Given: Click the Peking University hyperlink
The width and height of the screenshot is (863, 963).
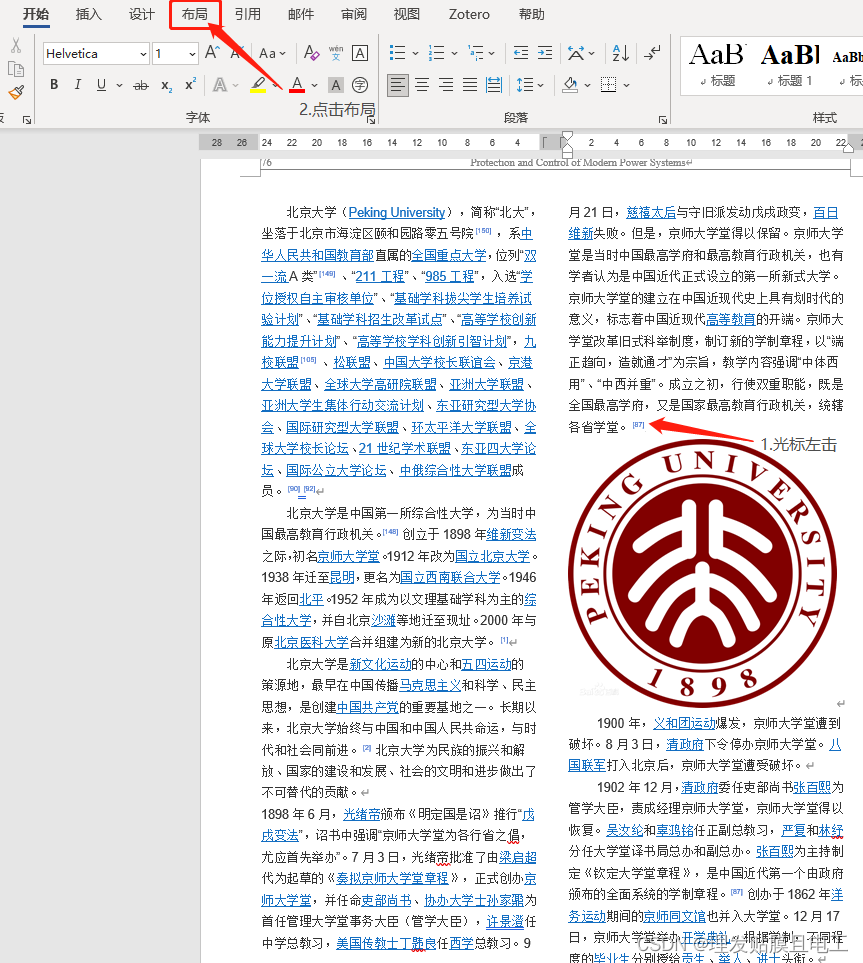Looking at the screenshot, I should click(x=397, y=212).
